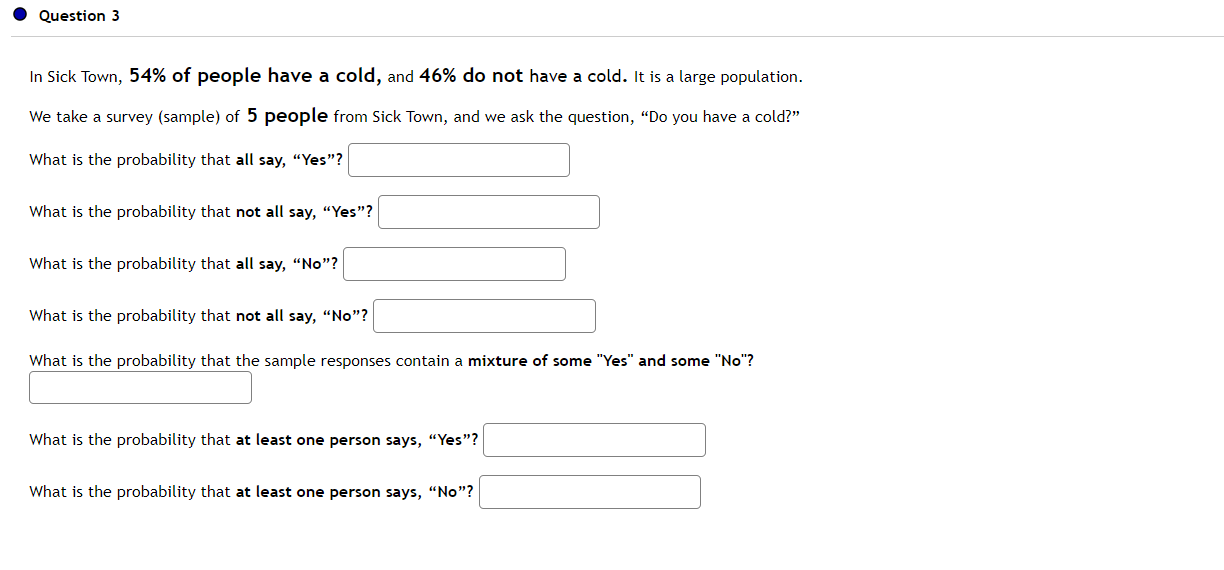Click the bold phrase all say, No in third question
Image resolution: width=1224 pixels, height=570 pixels.
[x=287, y=264]
